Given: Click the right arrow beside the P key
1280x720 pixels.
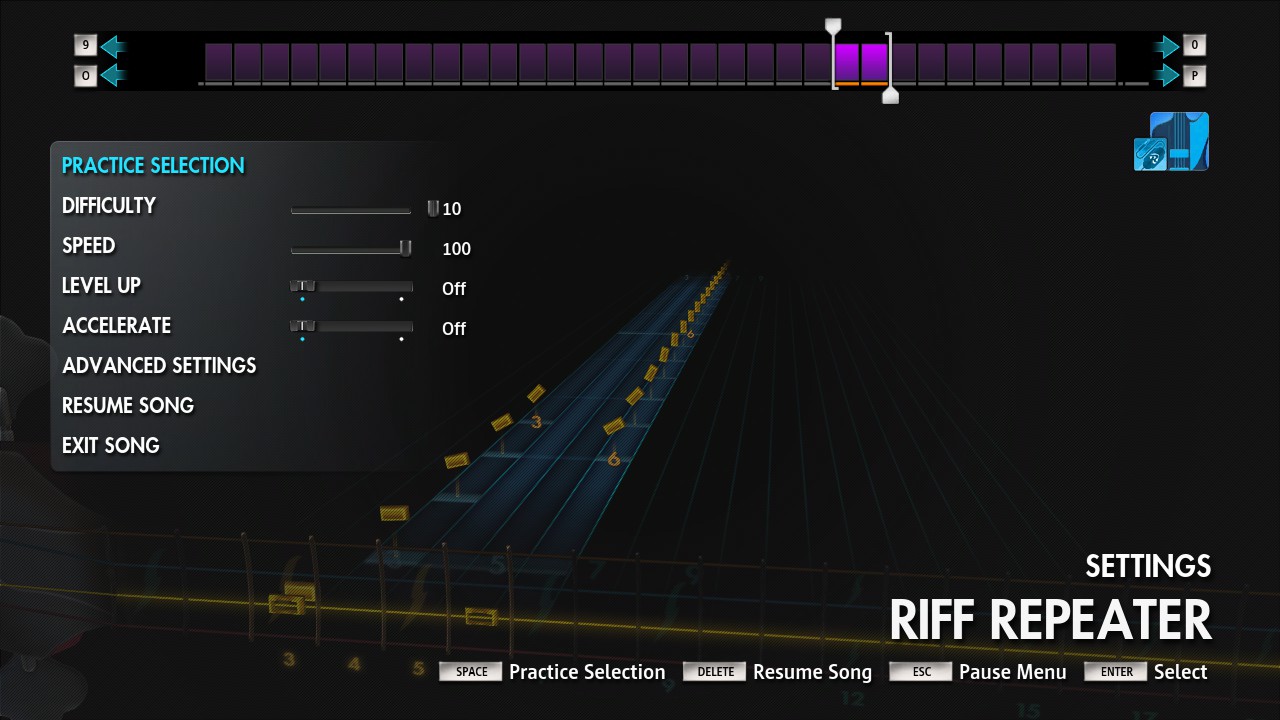Looking at the screenshot, I should tap(1168, 76).
